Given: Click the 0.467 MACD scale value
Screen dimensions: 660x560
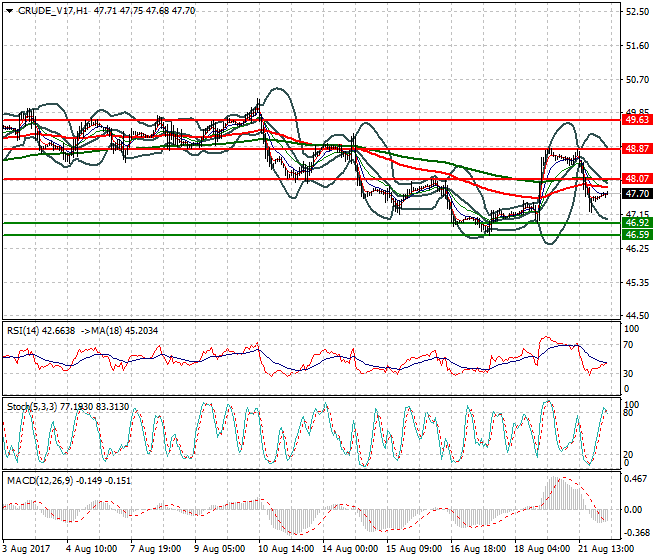Looking at the screenshot, I should point(634,481).
